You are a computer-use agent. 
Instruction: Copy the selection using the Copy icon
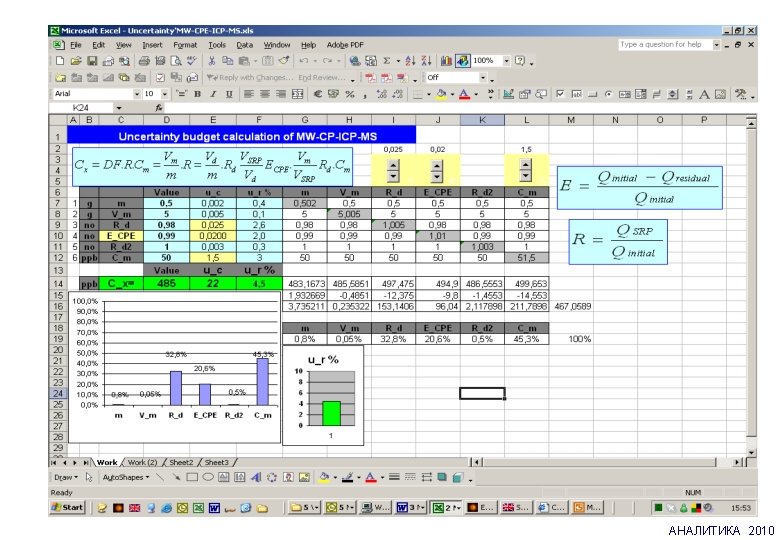click(x=228, y=61)
